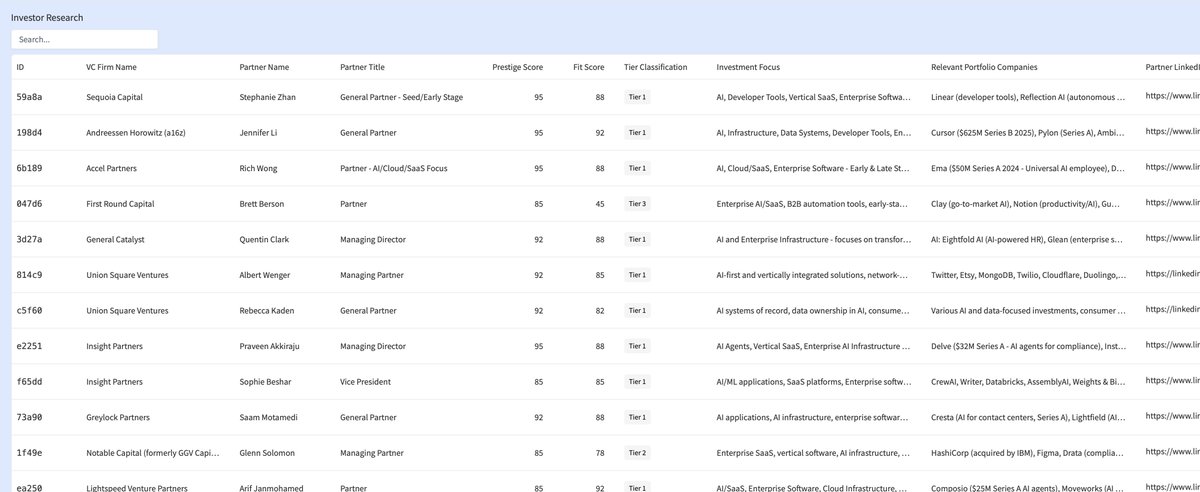Select Union Square Ventures in Rebecca Kaden row
This screenshot has width=1200, height=492.
click(x=125, y=310)
